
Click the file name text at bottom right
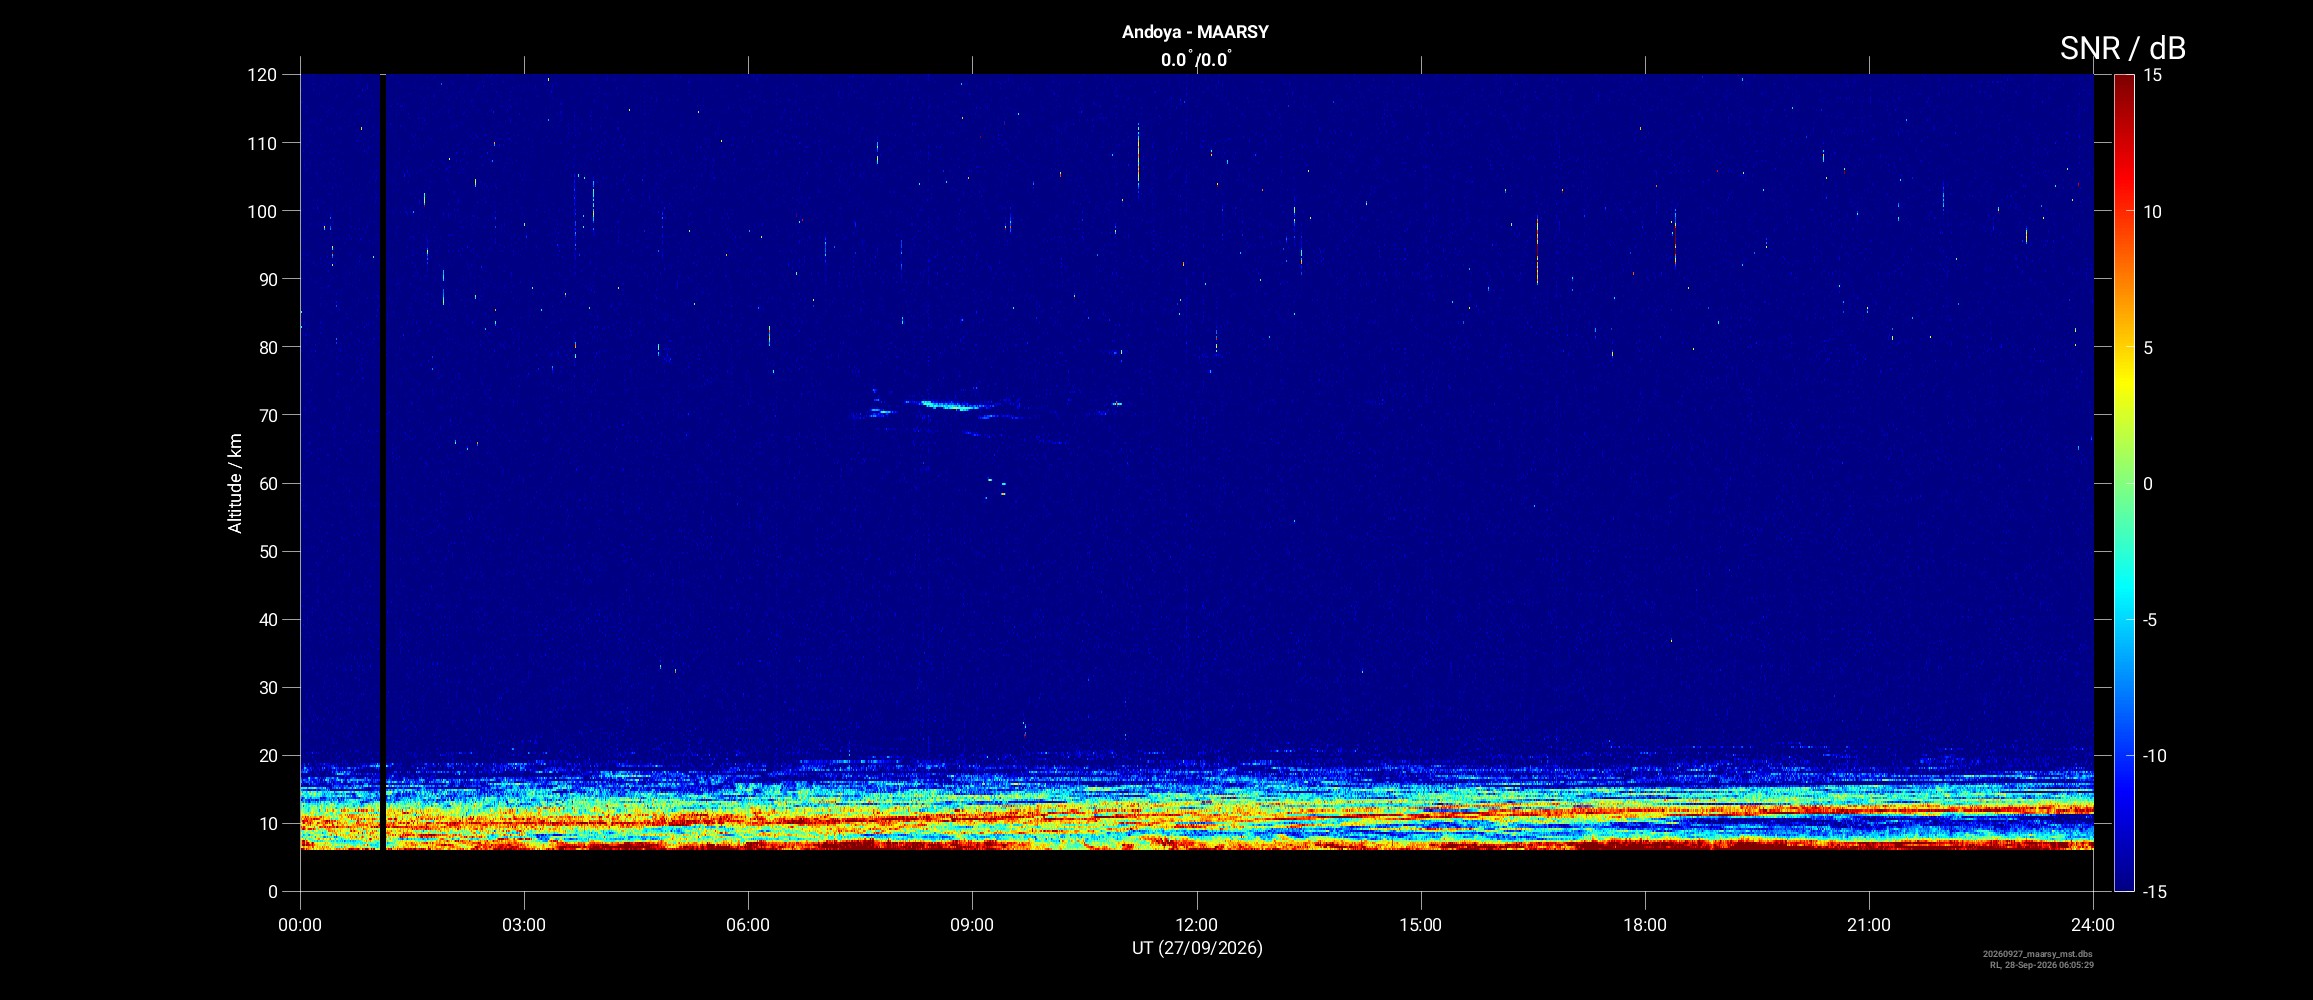click(x=2037, y=954)
